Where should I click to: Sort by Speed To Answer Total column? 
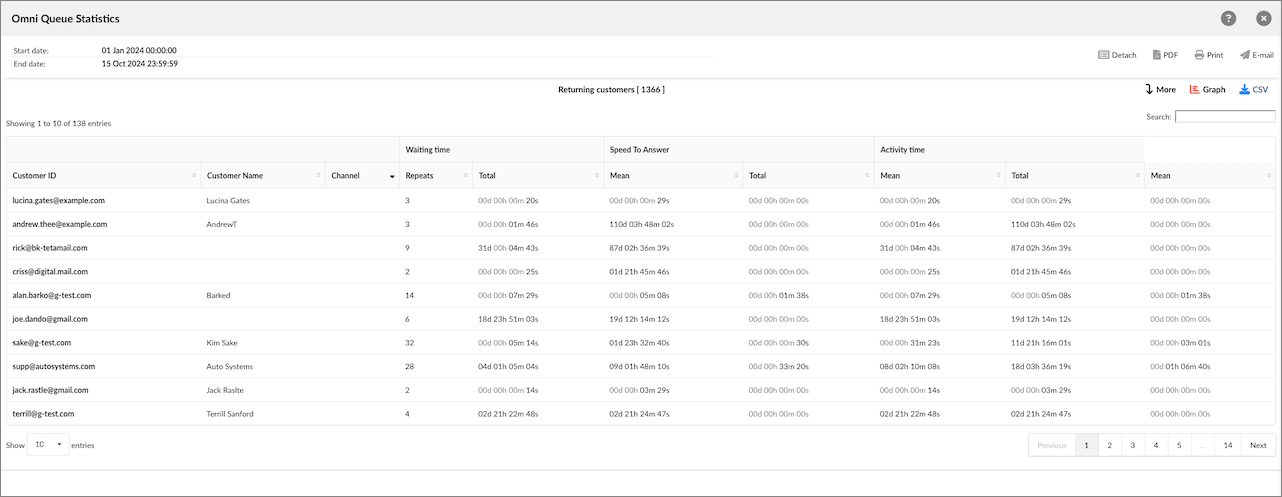[x=808, y=175]
